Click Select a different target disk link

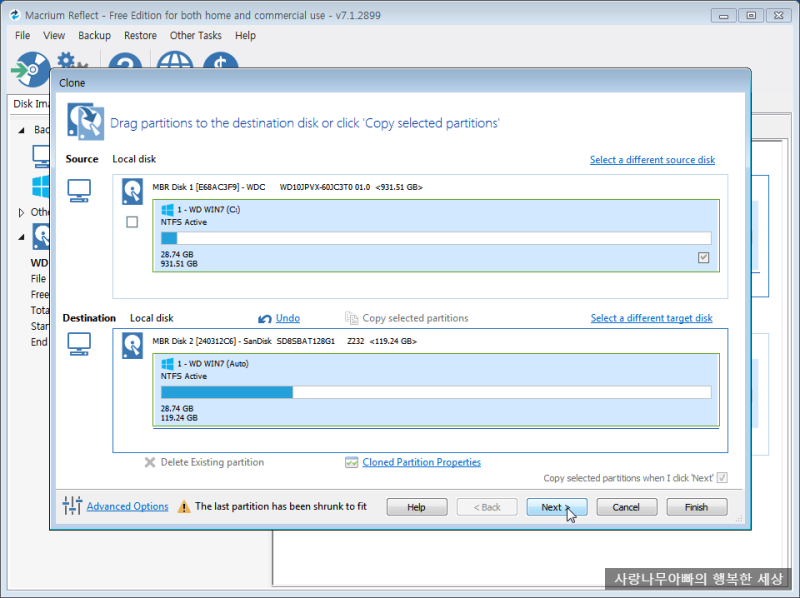(651, 317)
